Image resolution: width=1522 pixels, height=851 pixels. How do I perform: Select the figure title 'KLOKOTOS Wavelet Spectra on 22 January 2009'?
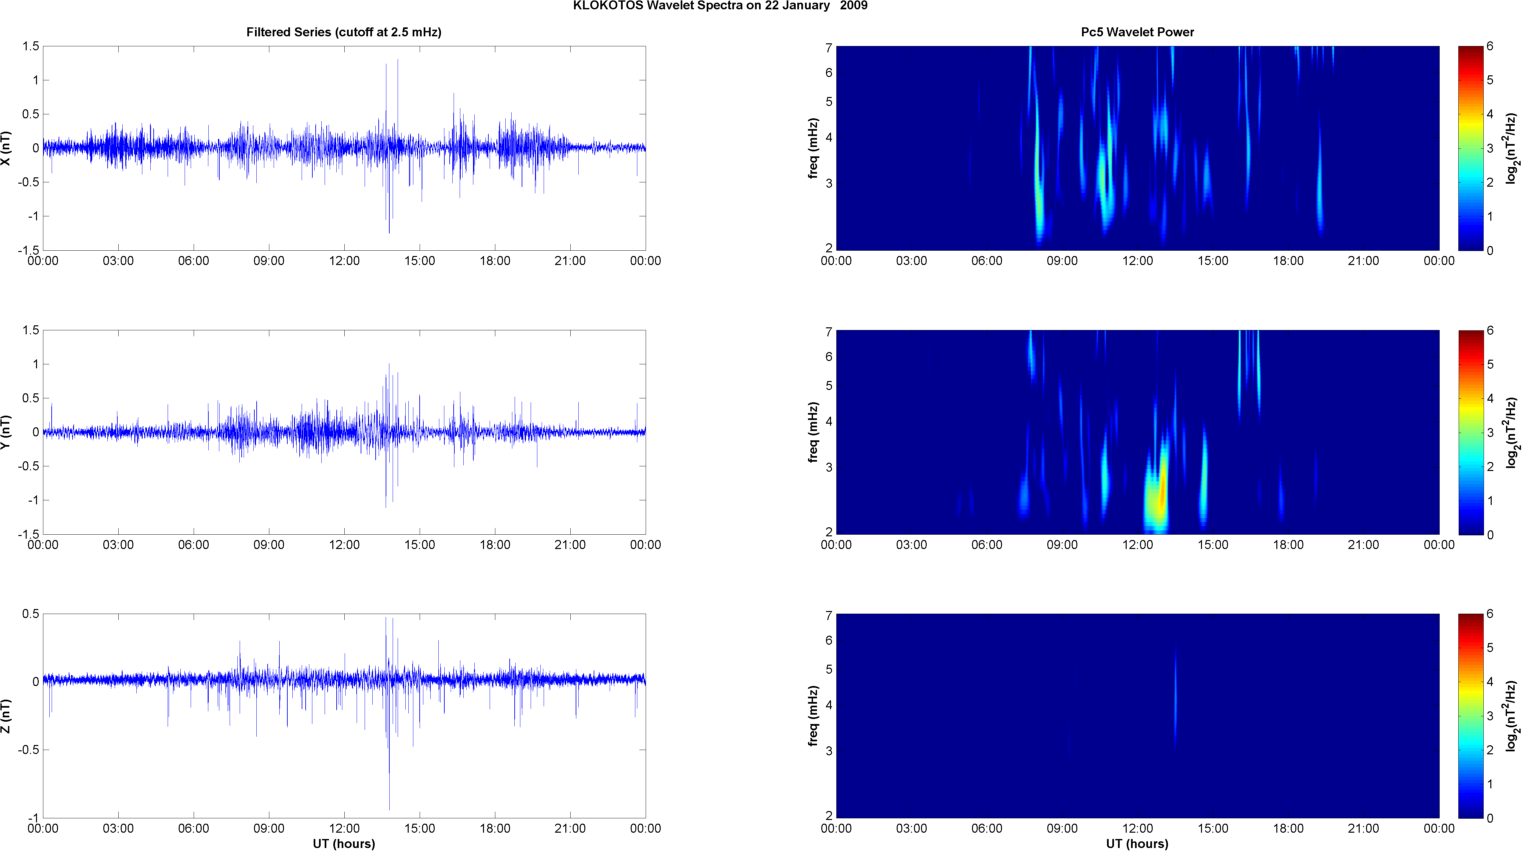click(720, 6)
